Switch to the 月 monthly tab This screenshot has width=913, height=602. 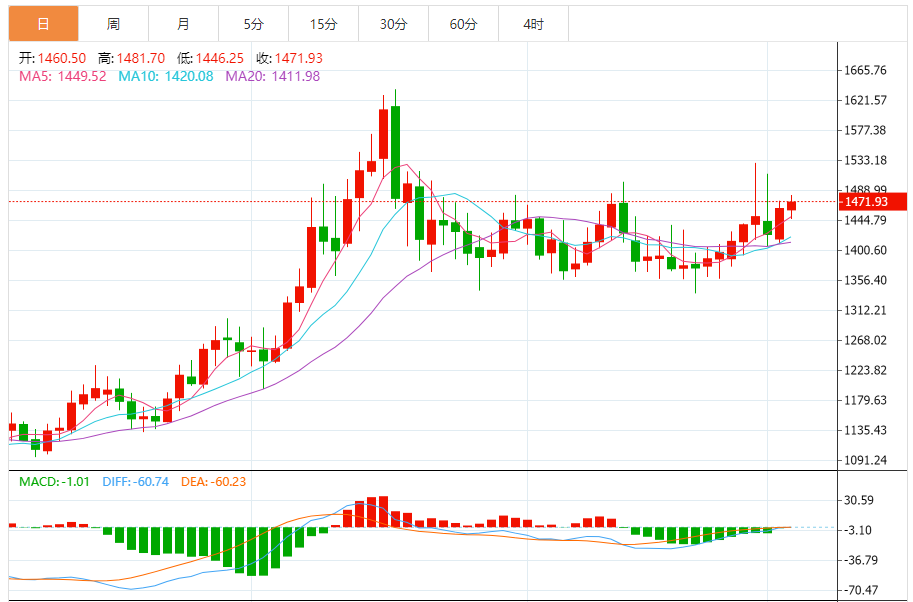(x=183, y=24)
